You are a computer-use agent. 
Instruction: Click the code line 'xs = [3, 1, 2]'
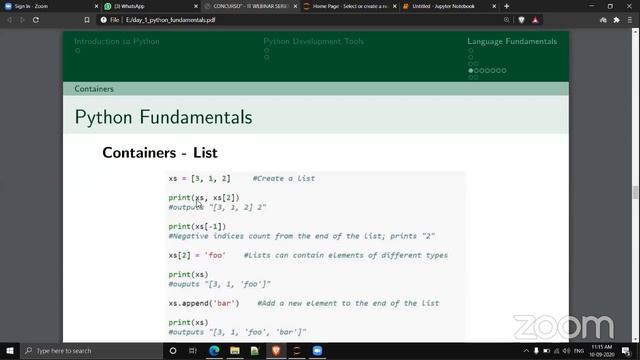tap(200, 178)
